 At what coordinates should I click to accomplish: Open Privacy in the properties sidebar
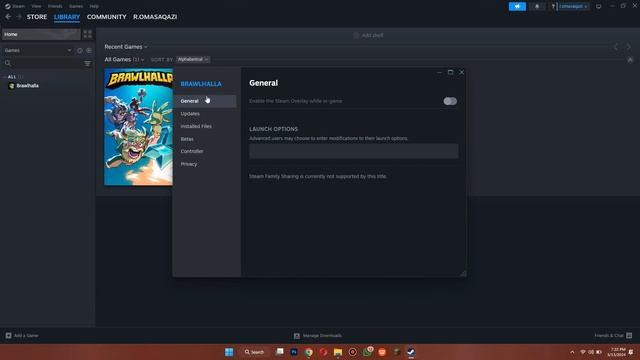click(x=189, y=164)
